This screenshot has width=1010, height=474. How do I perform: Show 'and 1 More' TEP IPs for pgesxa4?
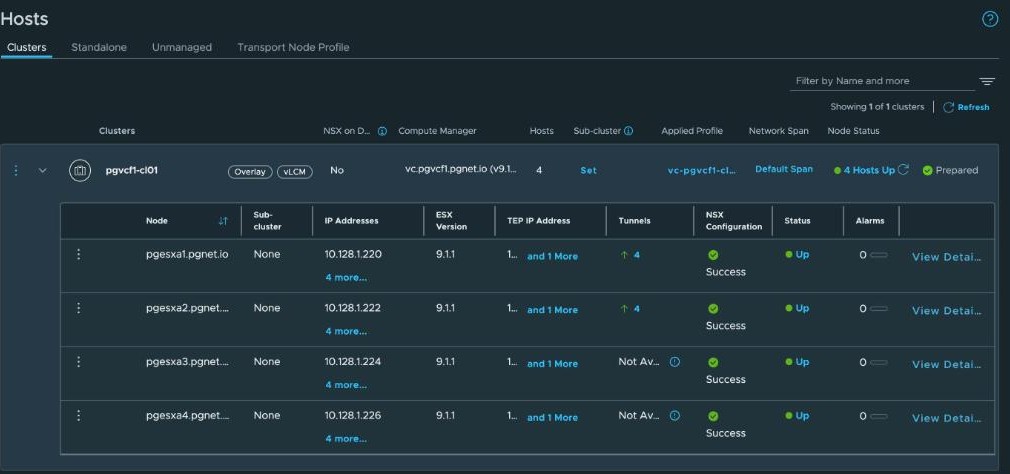click(x=552, y=417)
